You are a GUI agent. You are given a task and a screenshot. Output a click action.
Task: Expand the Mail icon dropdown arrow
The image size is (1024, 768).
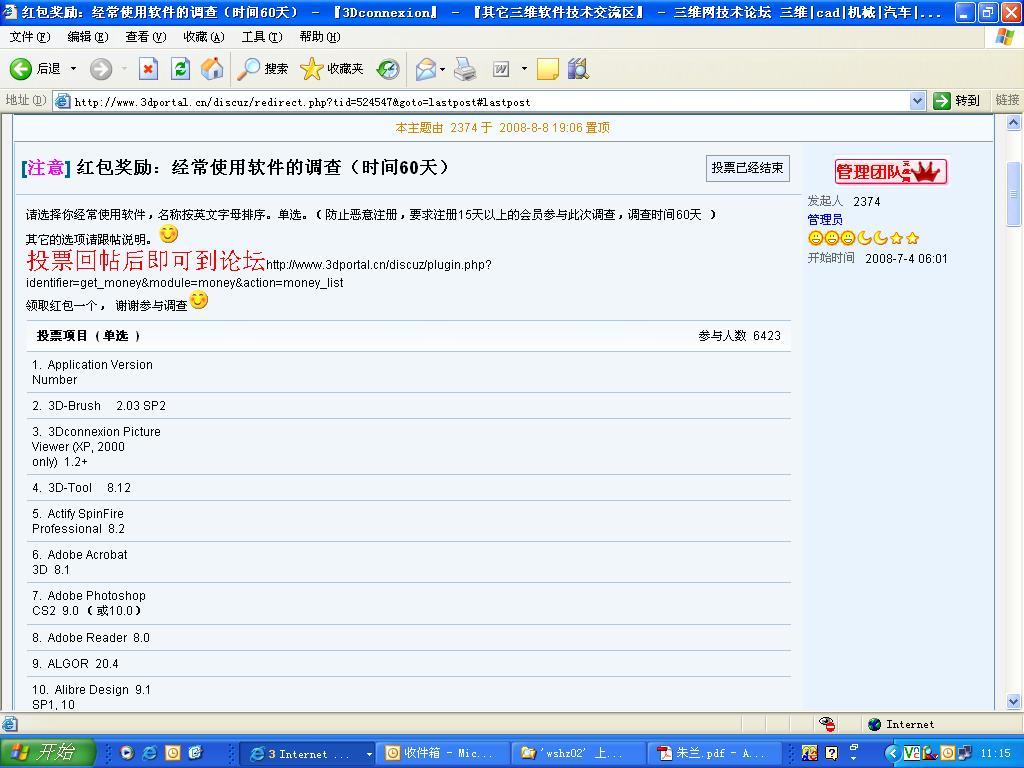tap(442, 69)
